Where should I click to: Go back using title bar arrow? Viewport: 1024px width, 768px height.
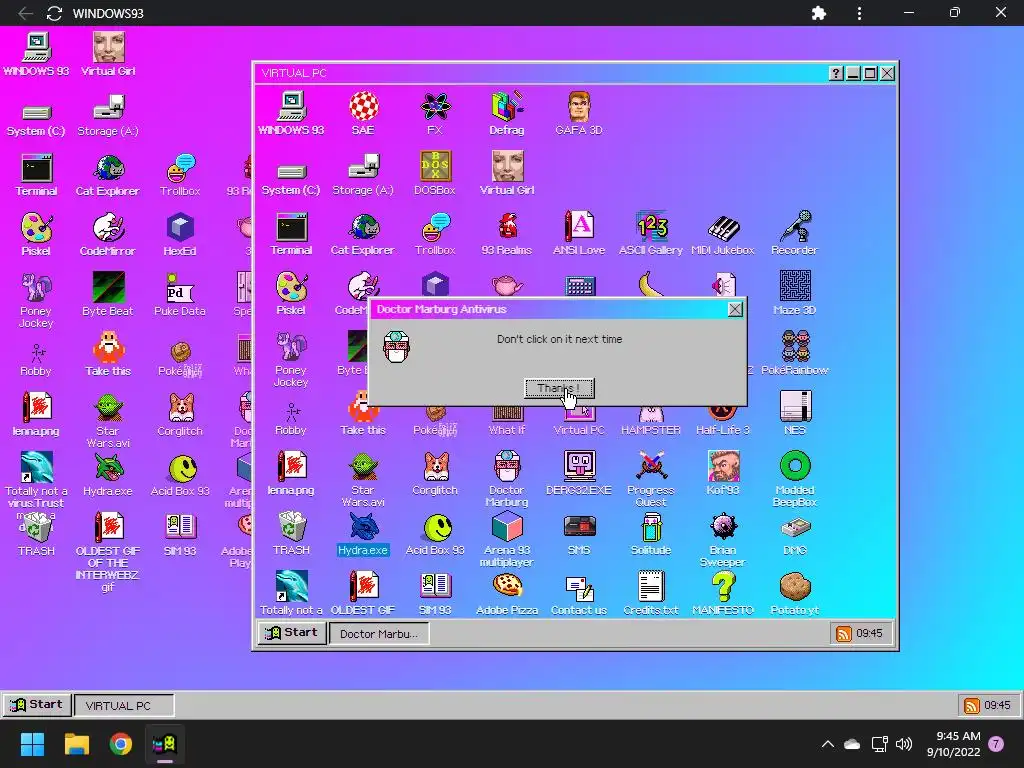coord(25,13)
